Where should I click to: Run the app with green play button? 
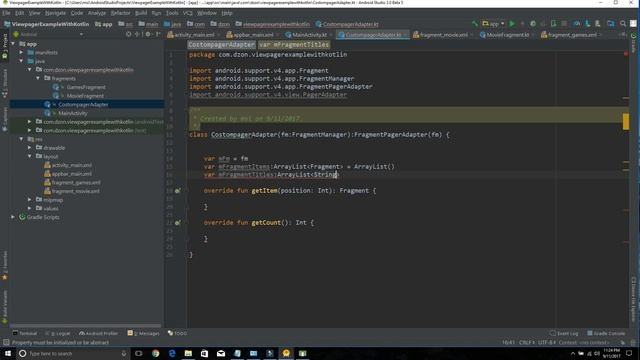coord(512,24)
